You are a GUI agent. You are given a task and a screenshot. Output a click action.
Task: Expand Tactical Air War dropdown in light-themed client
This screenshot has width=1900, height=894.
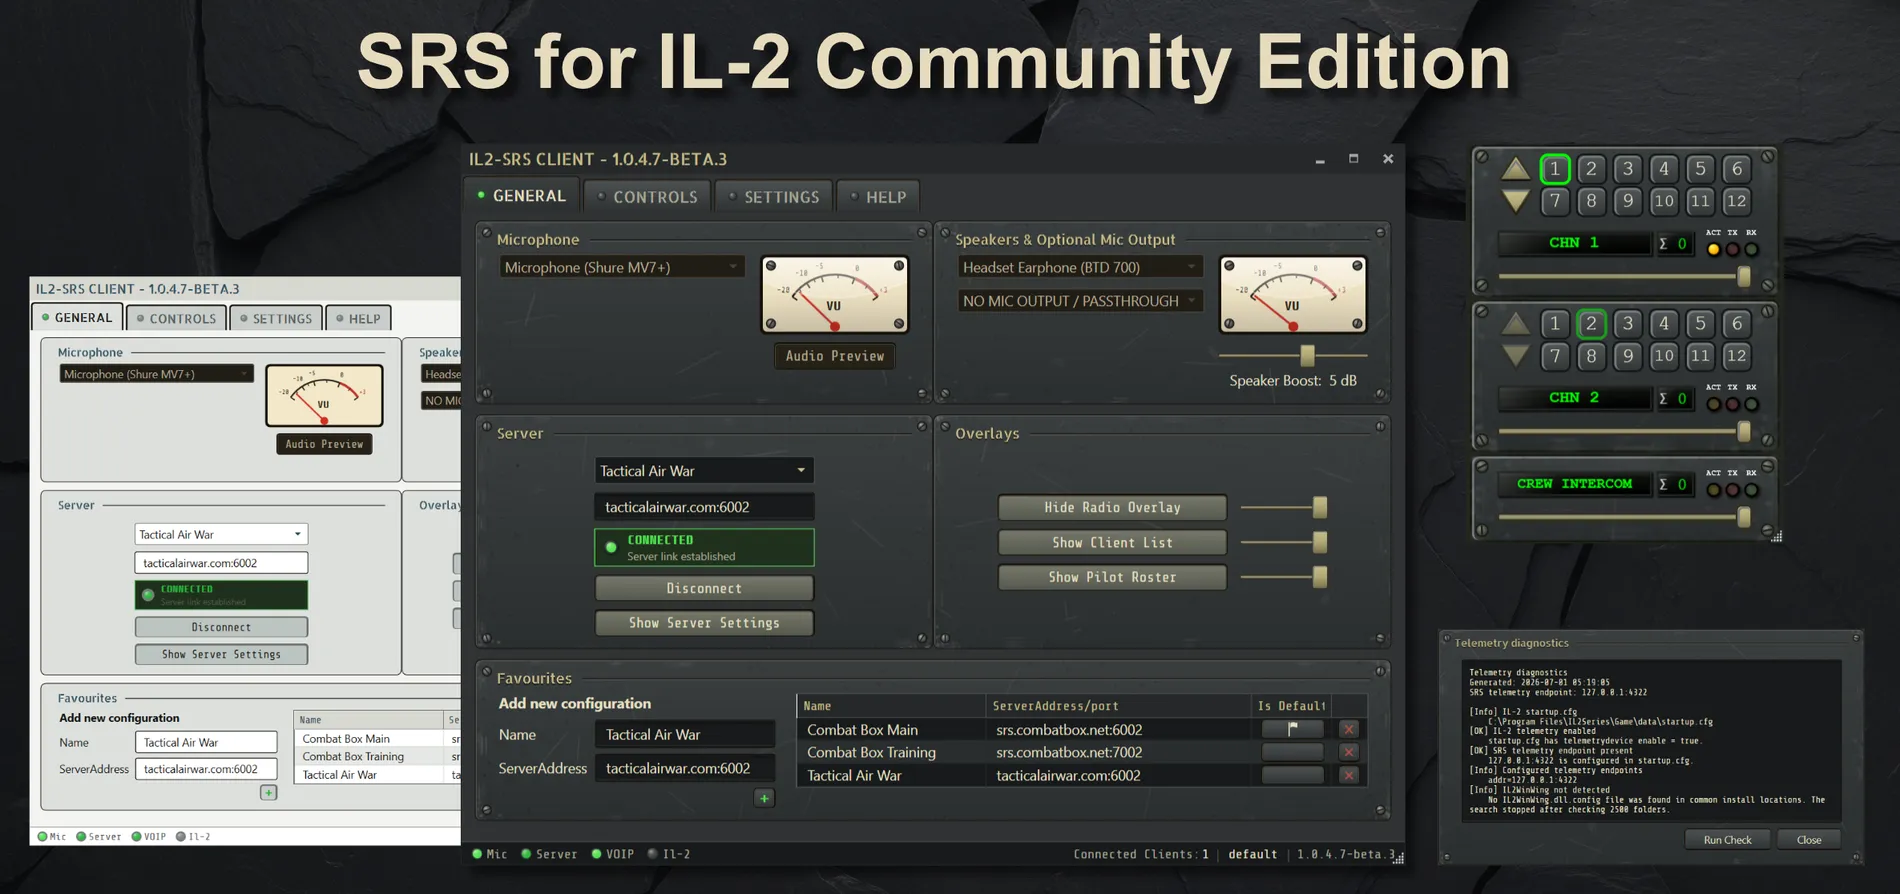point(221,534)
